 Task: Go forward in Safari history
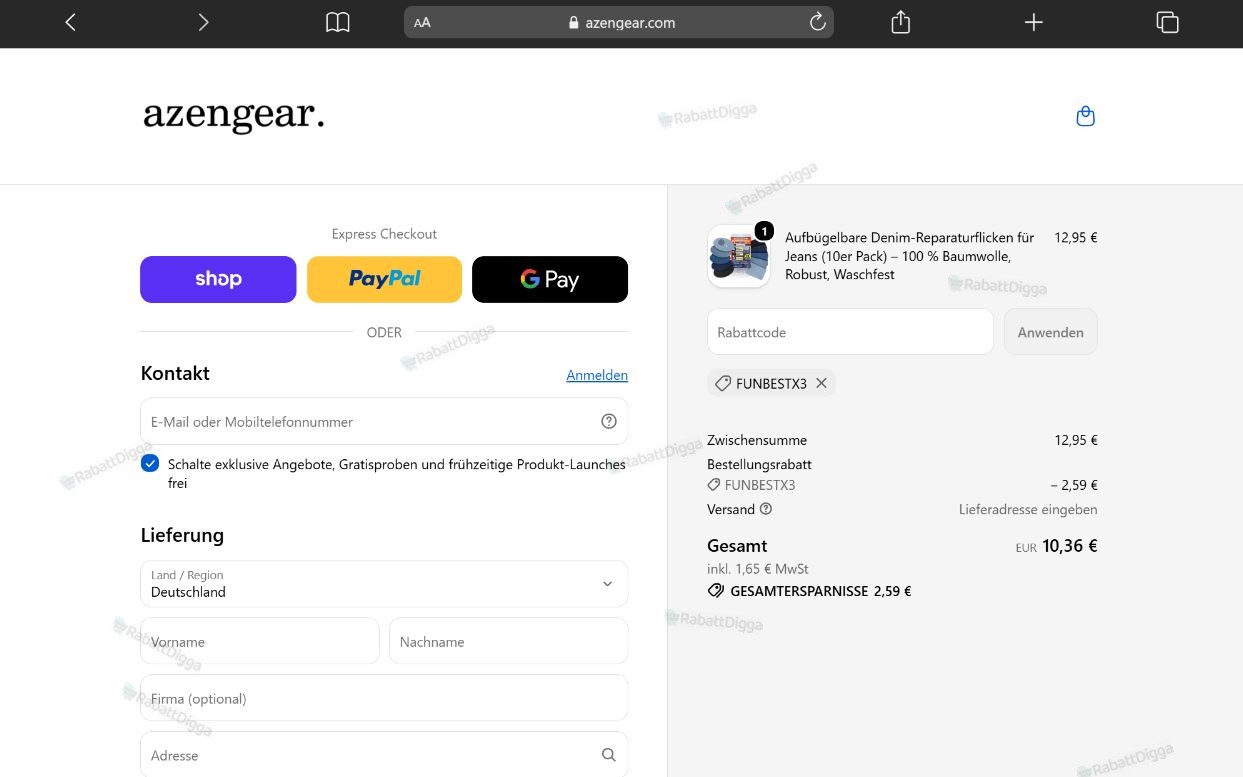pos(203,22)
